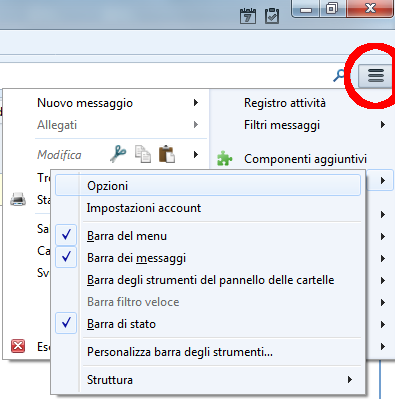395x399 pixels.
Task: Close the window with red X
Action: (370, 8)
